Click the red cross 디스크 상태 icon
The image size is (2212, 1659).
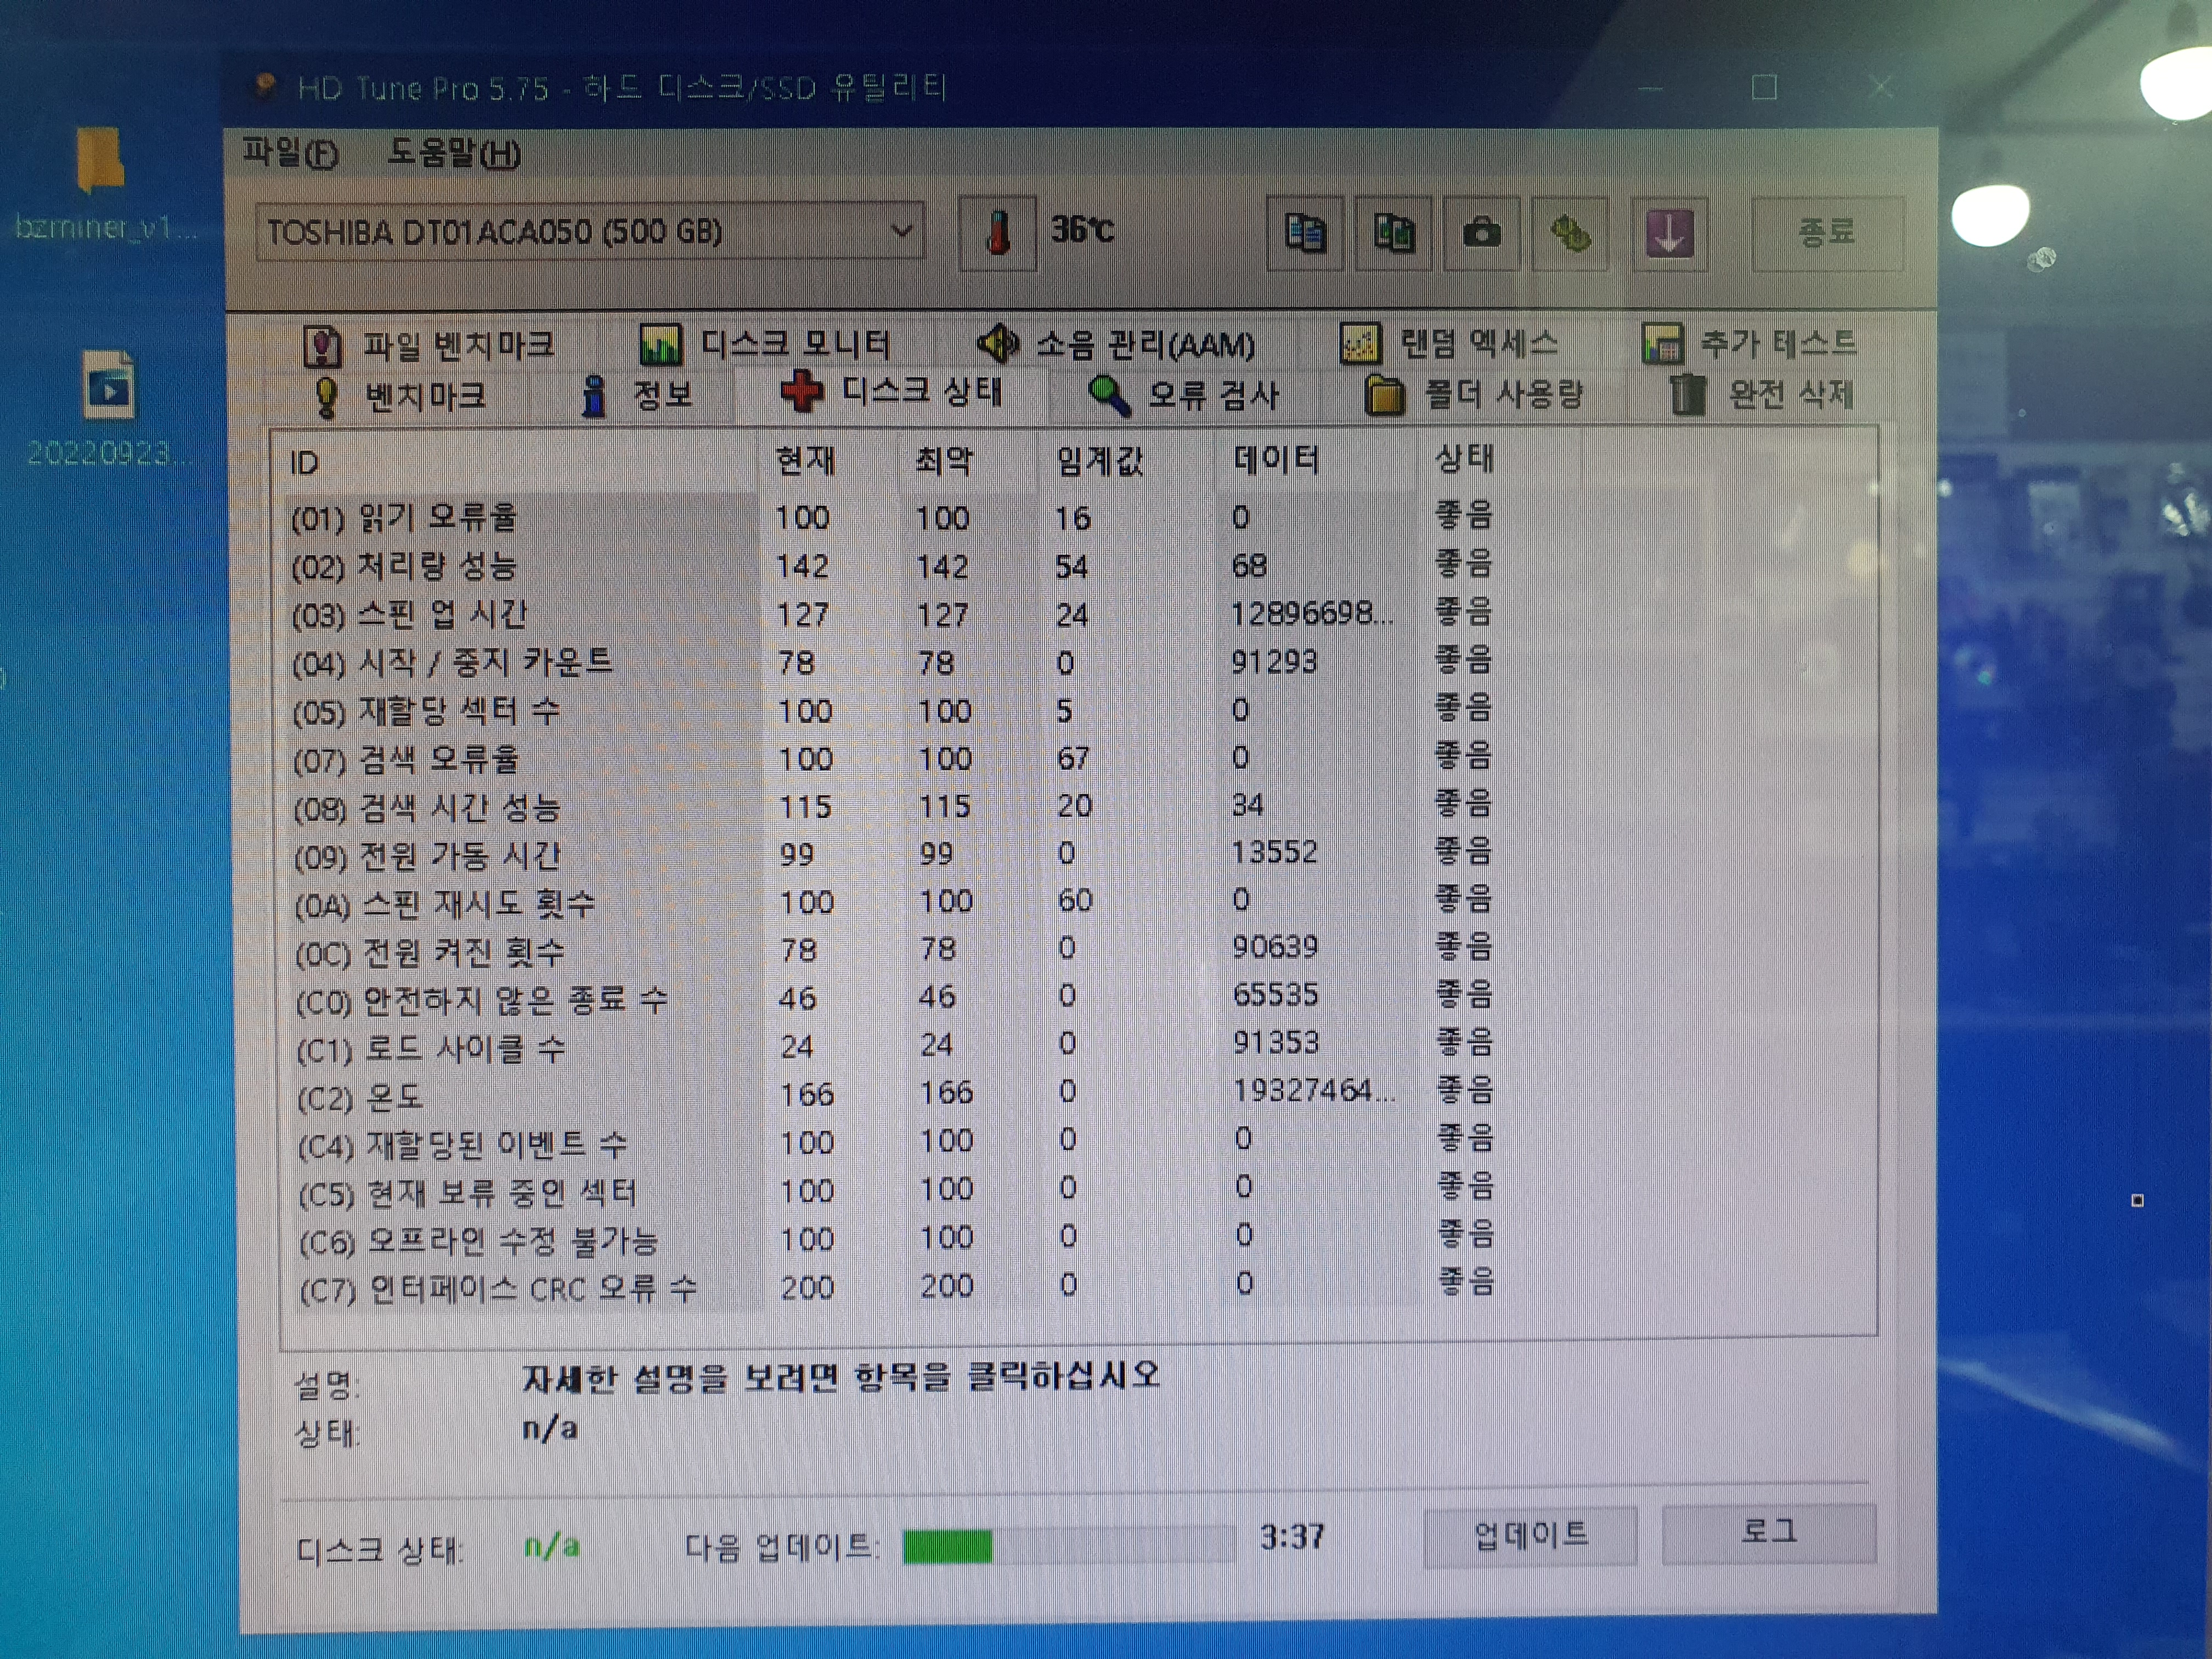(x=802, y=391)
